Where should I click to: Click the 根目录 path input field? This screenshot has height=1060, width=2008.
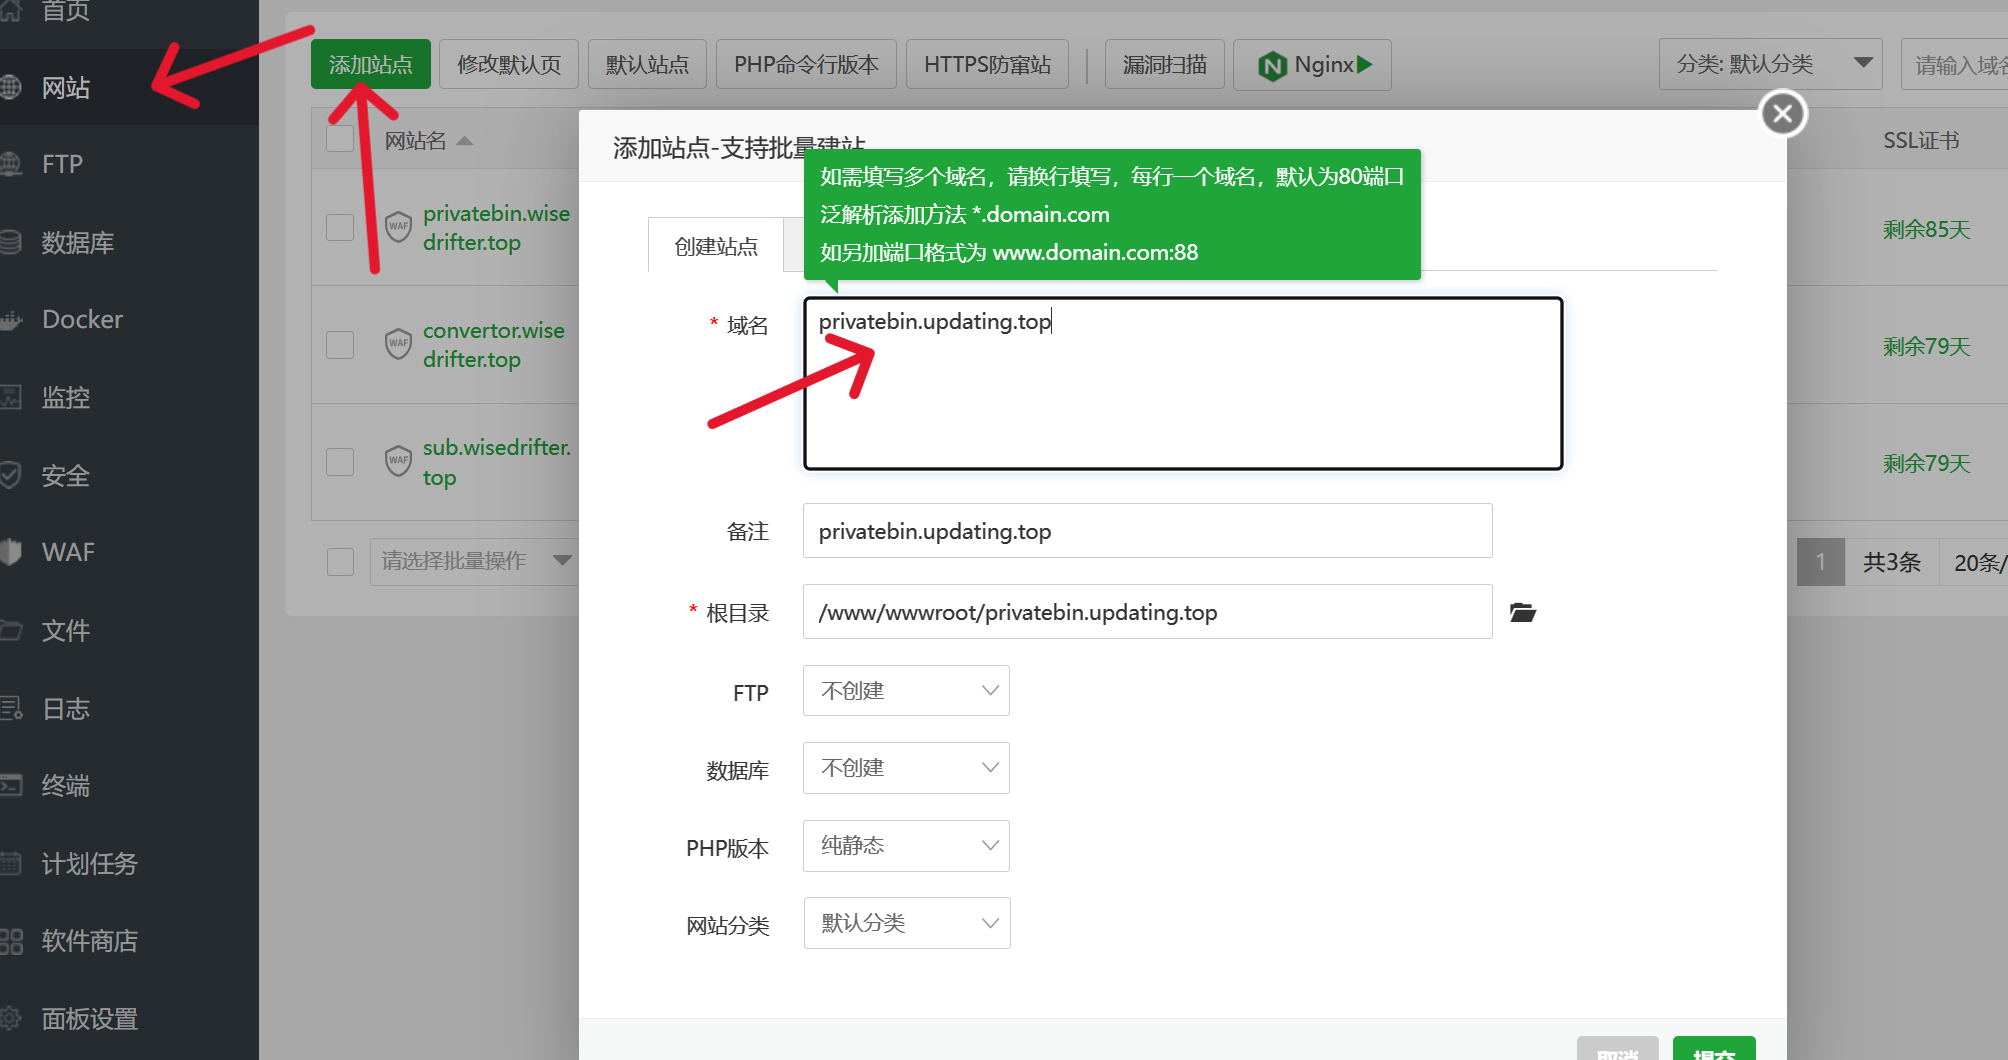point(1147,612)
